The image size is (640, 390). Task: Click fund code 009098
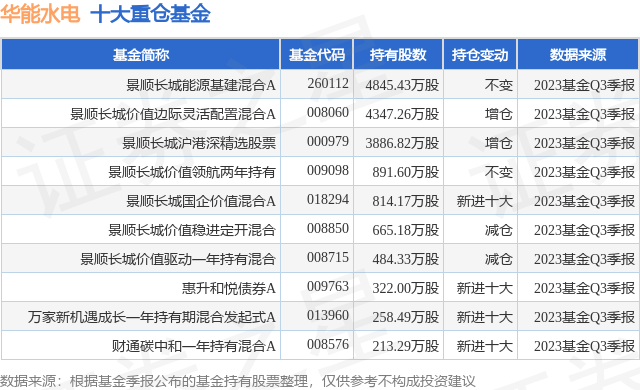coord(328,170)
